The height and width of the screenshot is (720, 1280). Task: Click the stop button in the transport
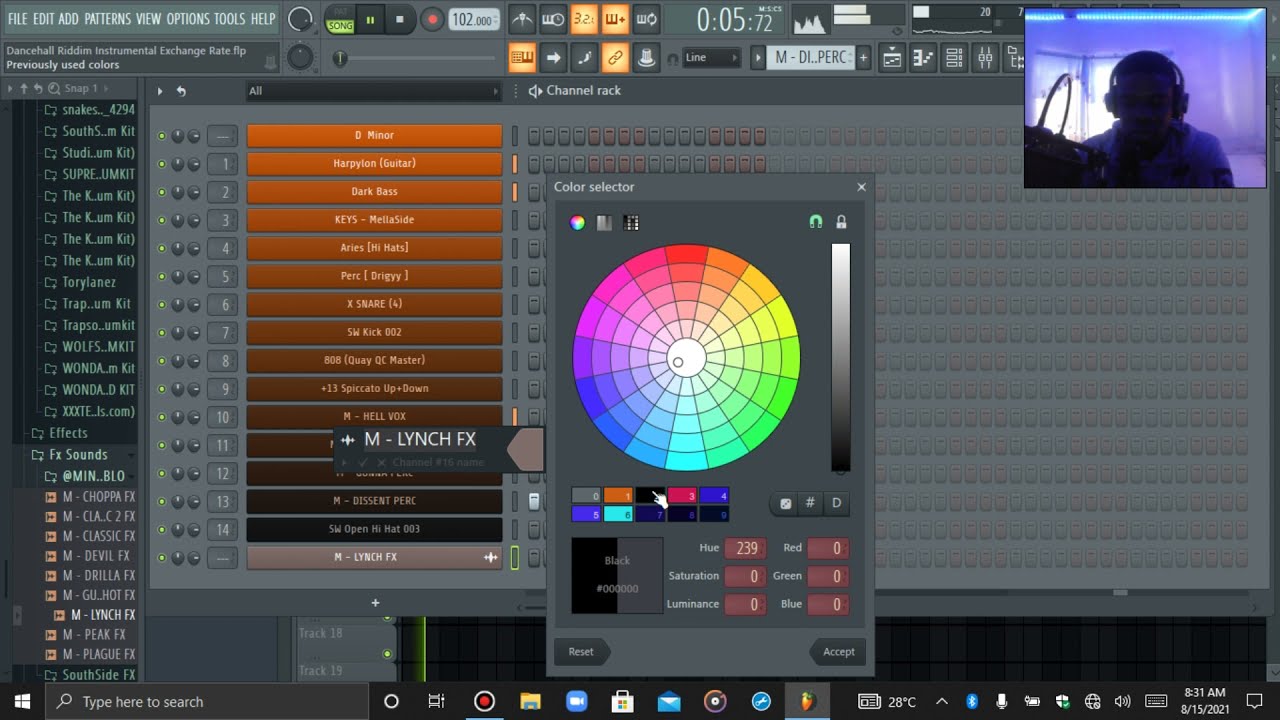[x=400, y=19]
